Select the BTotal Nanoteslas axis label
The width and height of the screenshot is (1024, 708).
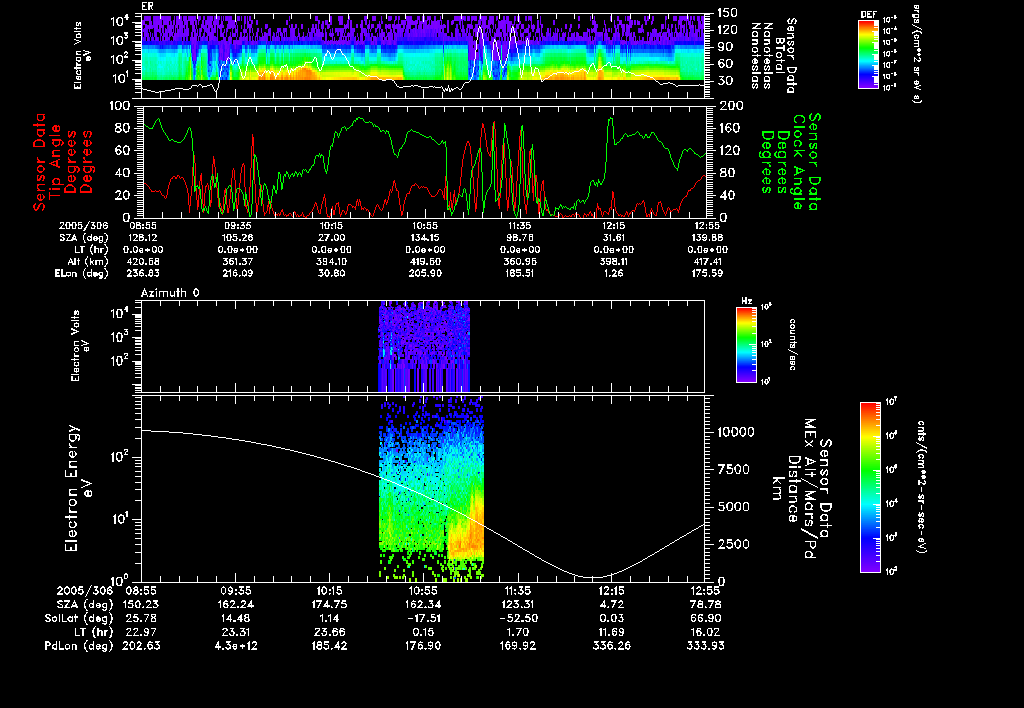click(x=774, y=56)
